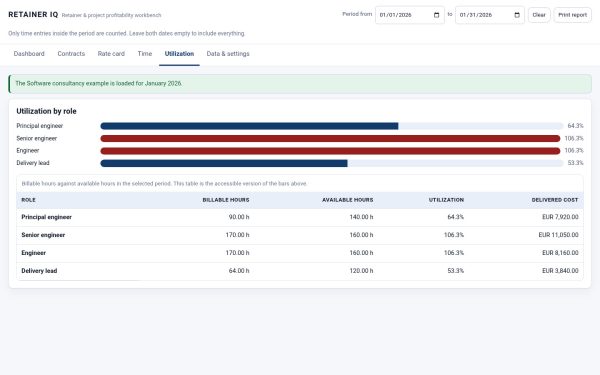Click the UTILIZATION column header
This screenshot has height=375, width=600.
click(446, 200)
